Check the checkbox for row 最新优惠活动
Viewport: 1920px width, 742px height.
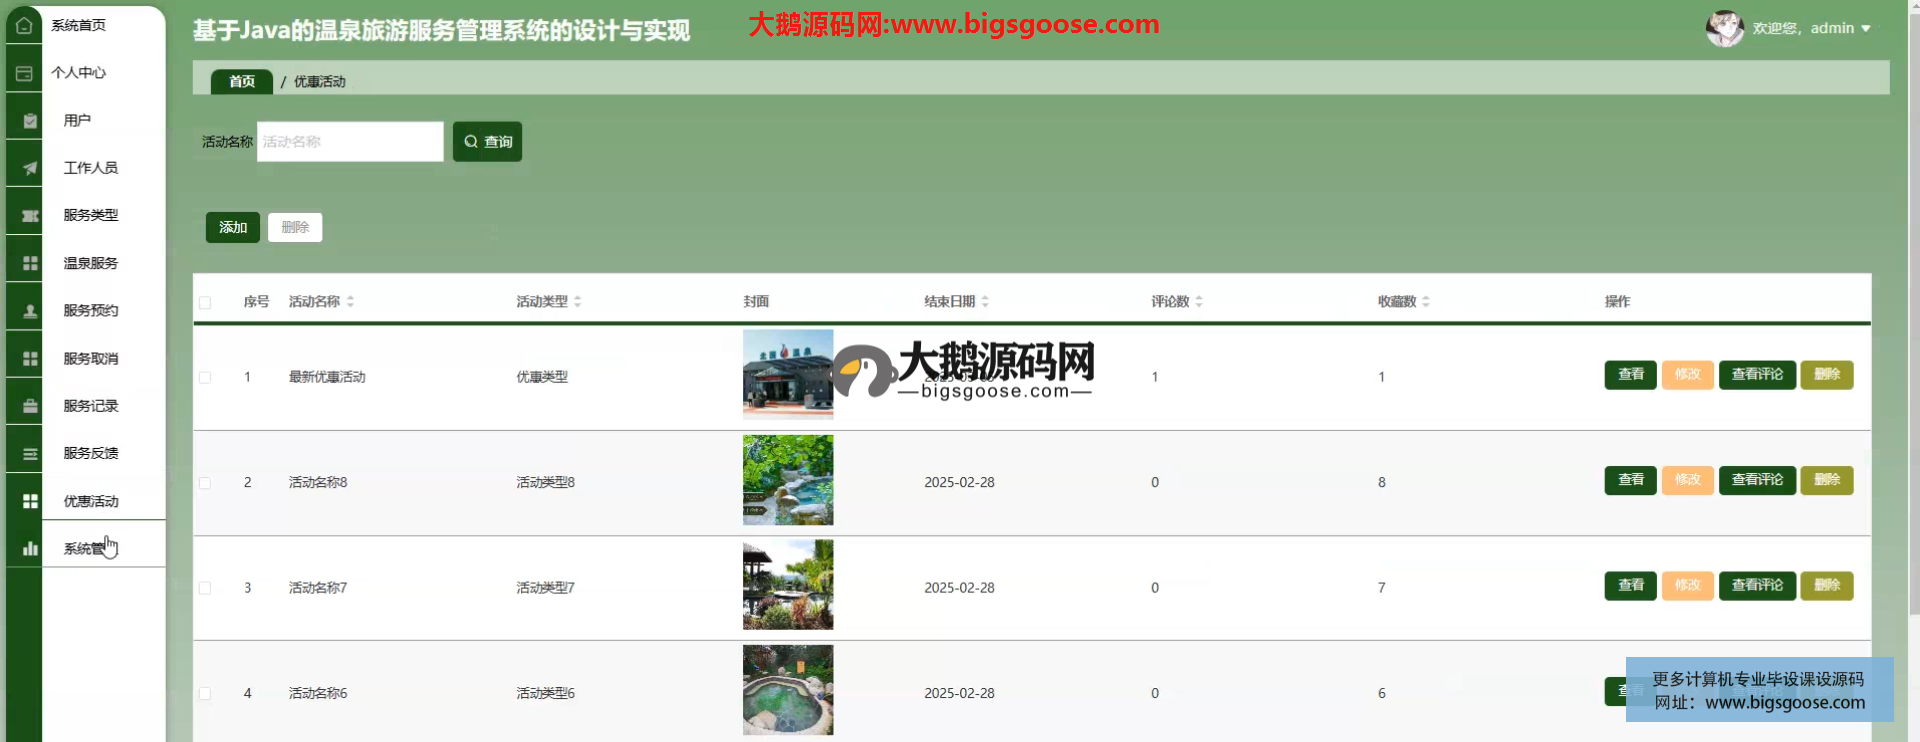point(205,378)
